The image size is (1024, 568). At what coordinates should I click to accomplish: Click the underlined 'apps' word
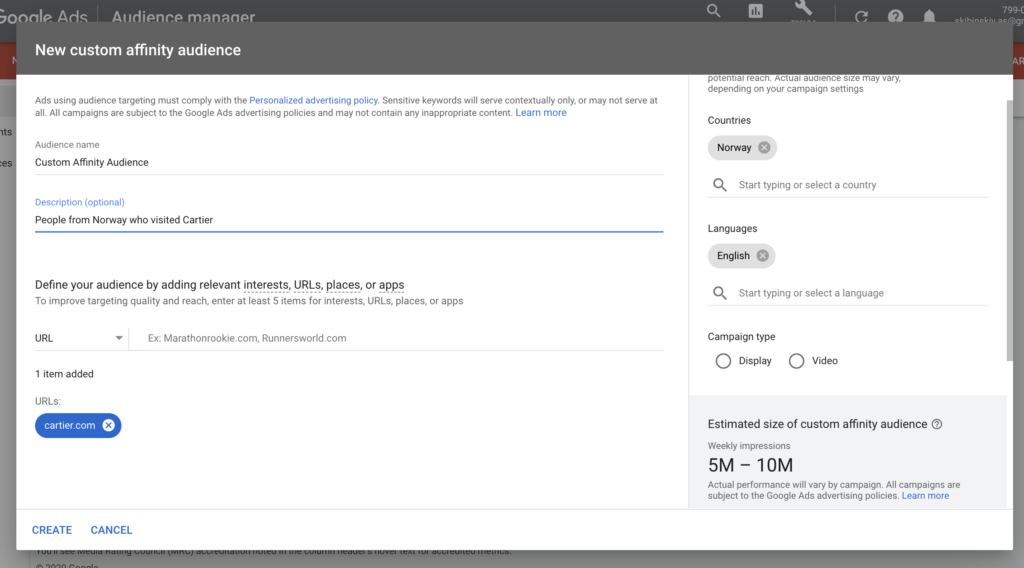coord(391,285)
